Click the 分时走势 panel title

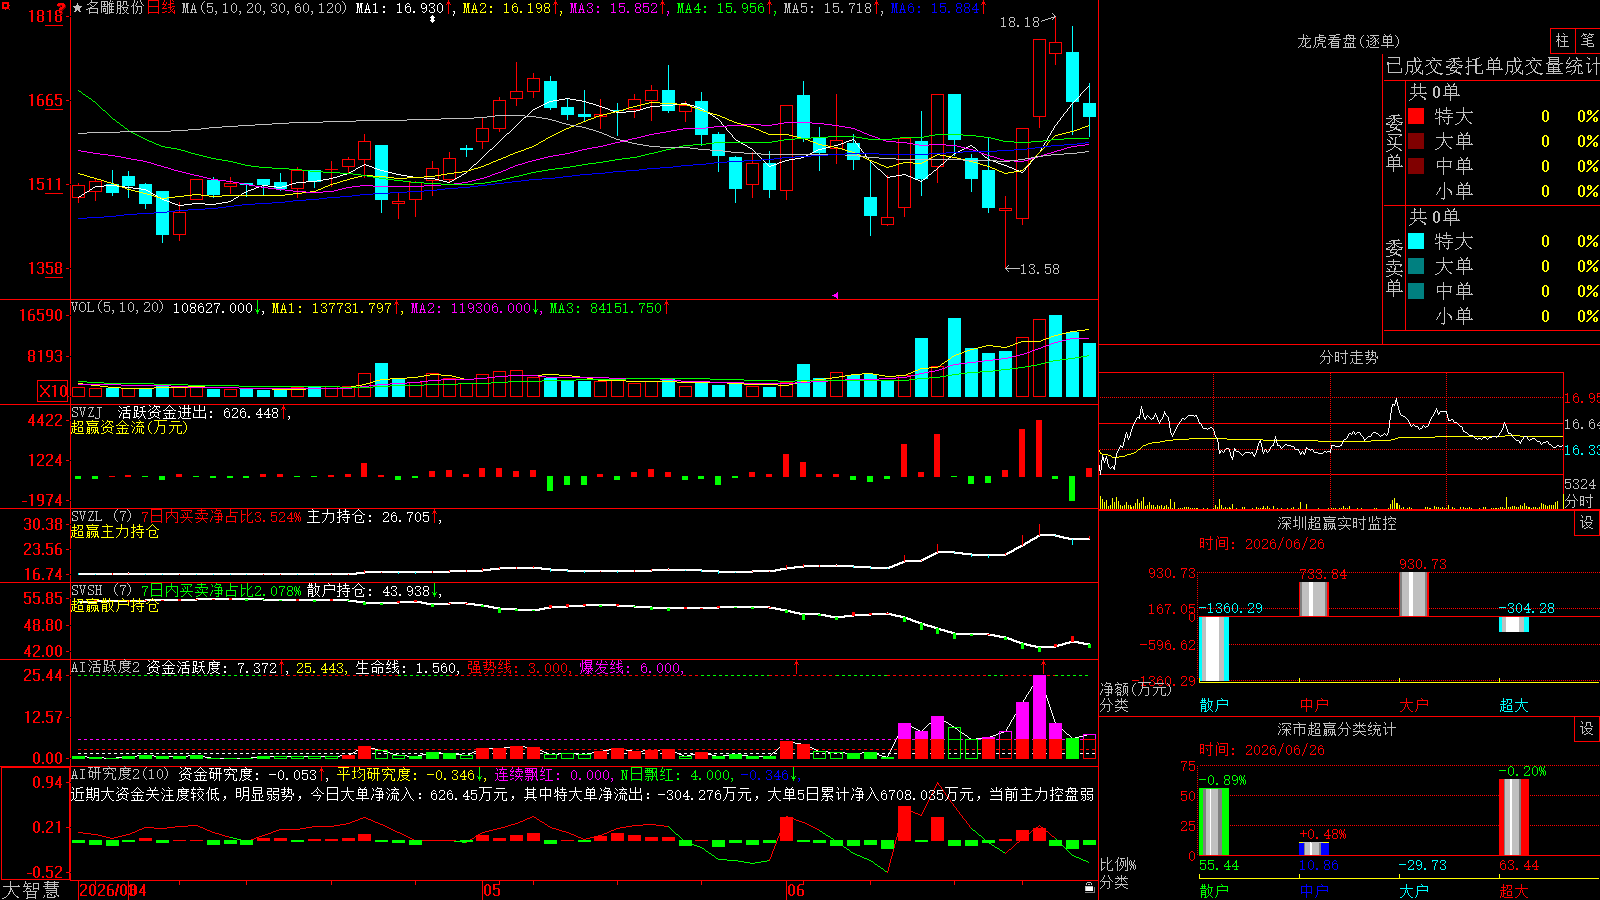(1348, 357)
